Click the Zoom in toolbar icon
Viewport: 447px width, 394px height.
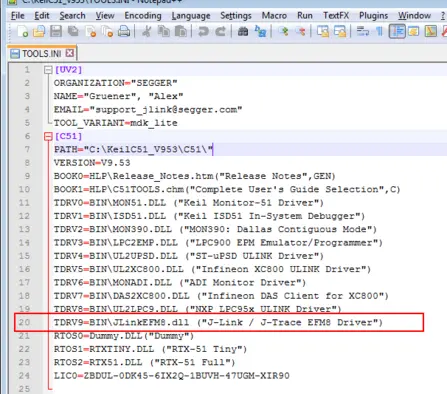(284, 32)
